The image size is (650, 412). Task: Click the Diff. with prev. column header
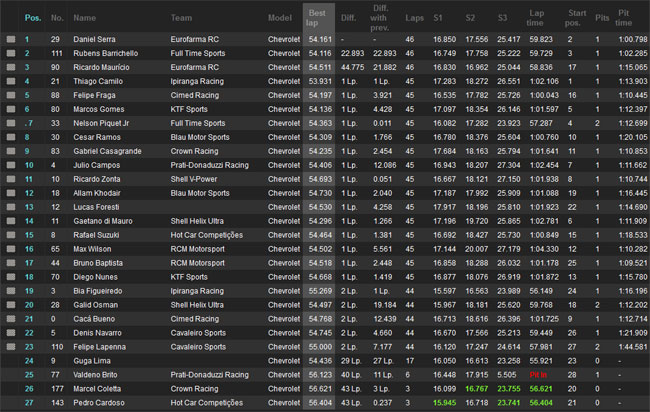click(380, 18)
